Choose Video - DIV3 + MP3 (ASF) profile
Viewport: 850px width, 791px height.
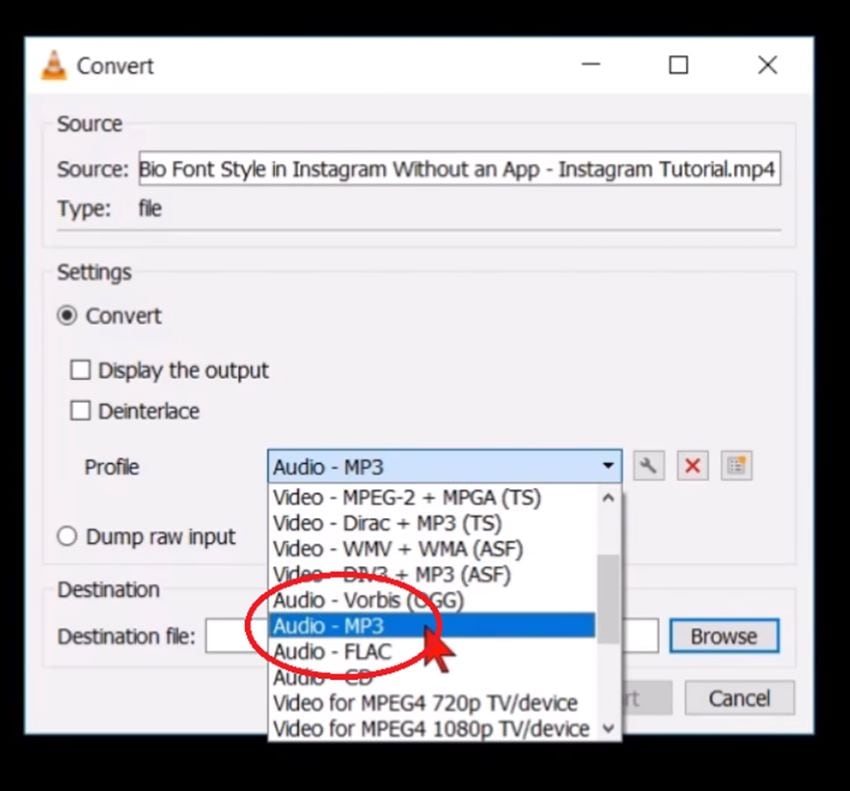433,574
